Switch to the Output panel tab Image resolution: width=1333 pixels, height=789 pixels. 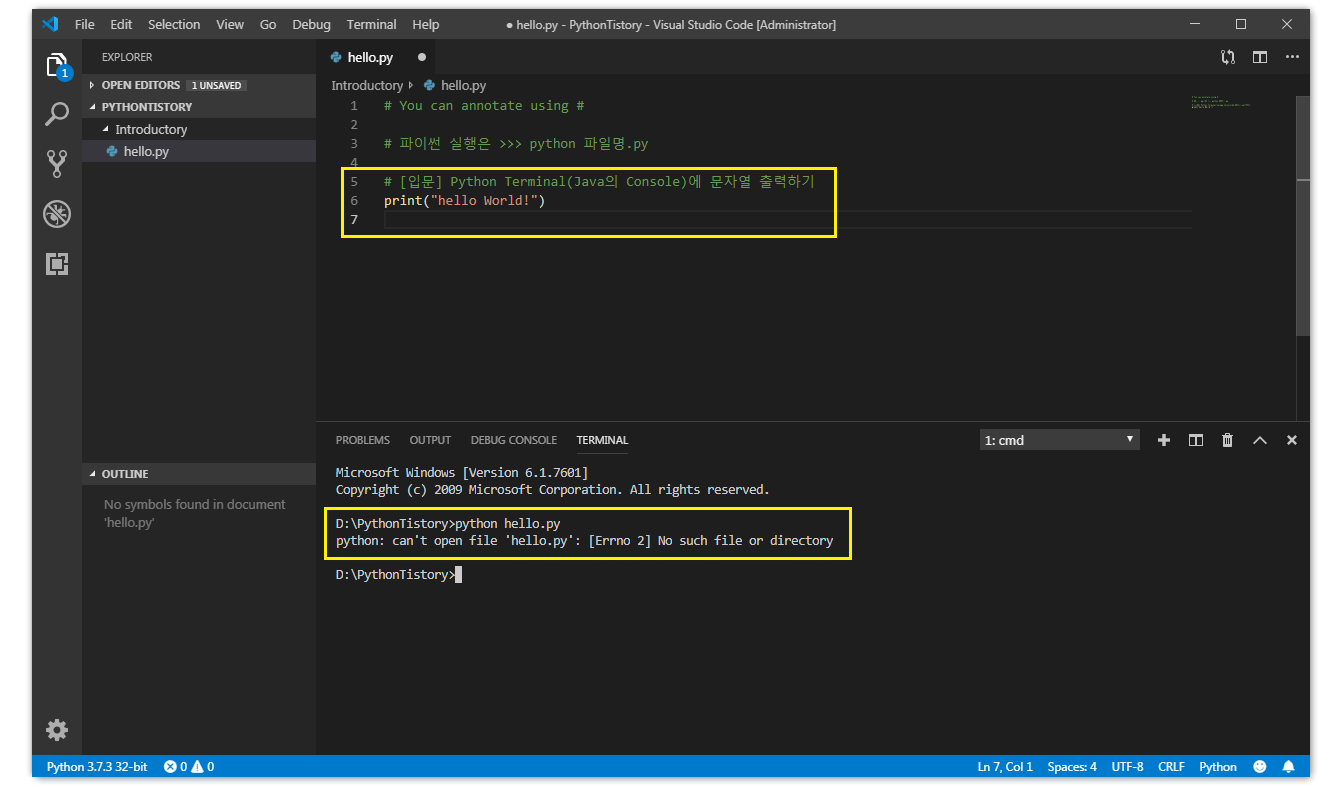430,440
